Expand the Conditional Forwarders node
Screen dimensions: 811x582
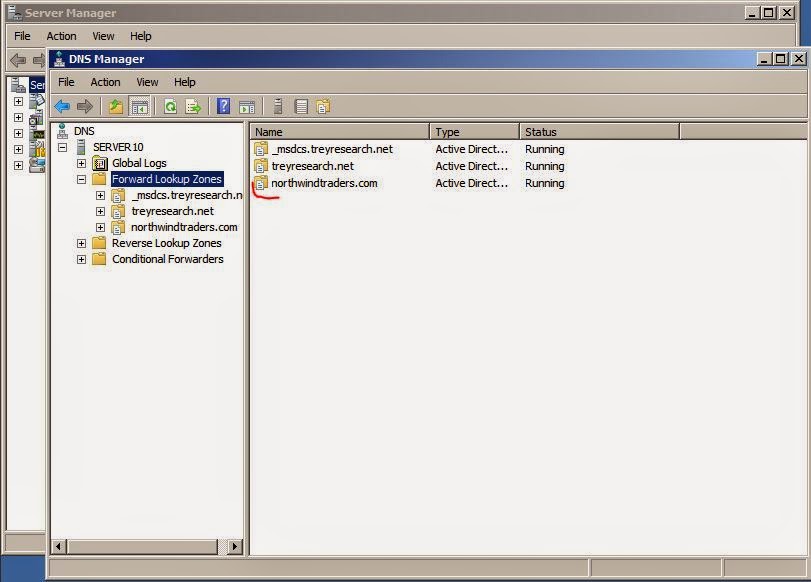click(x=82, y=259)
